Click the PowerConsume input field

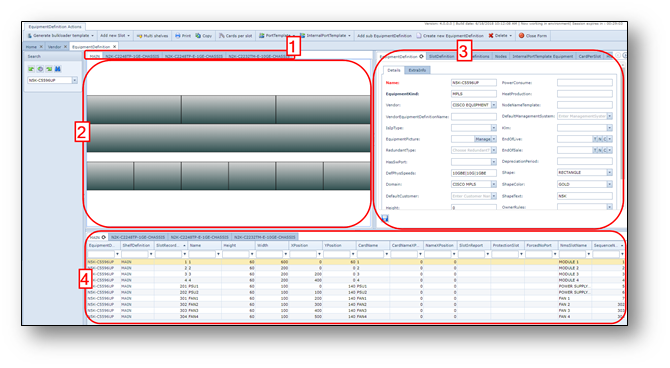click(585, 82)
